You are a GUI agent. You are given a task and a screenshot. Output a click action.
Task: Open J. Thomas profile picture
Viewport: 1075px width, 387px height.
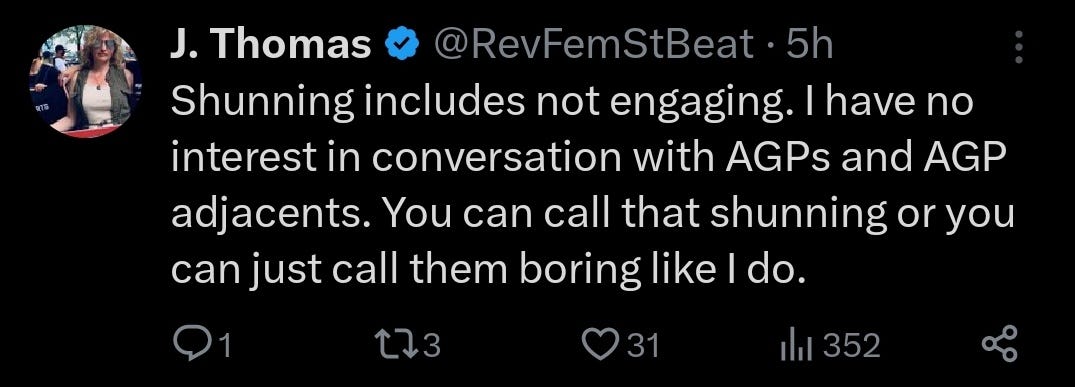point(86,82)
